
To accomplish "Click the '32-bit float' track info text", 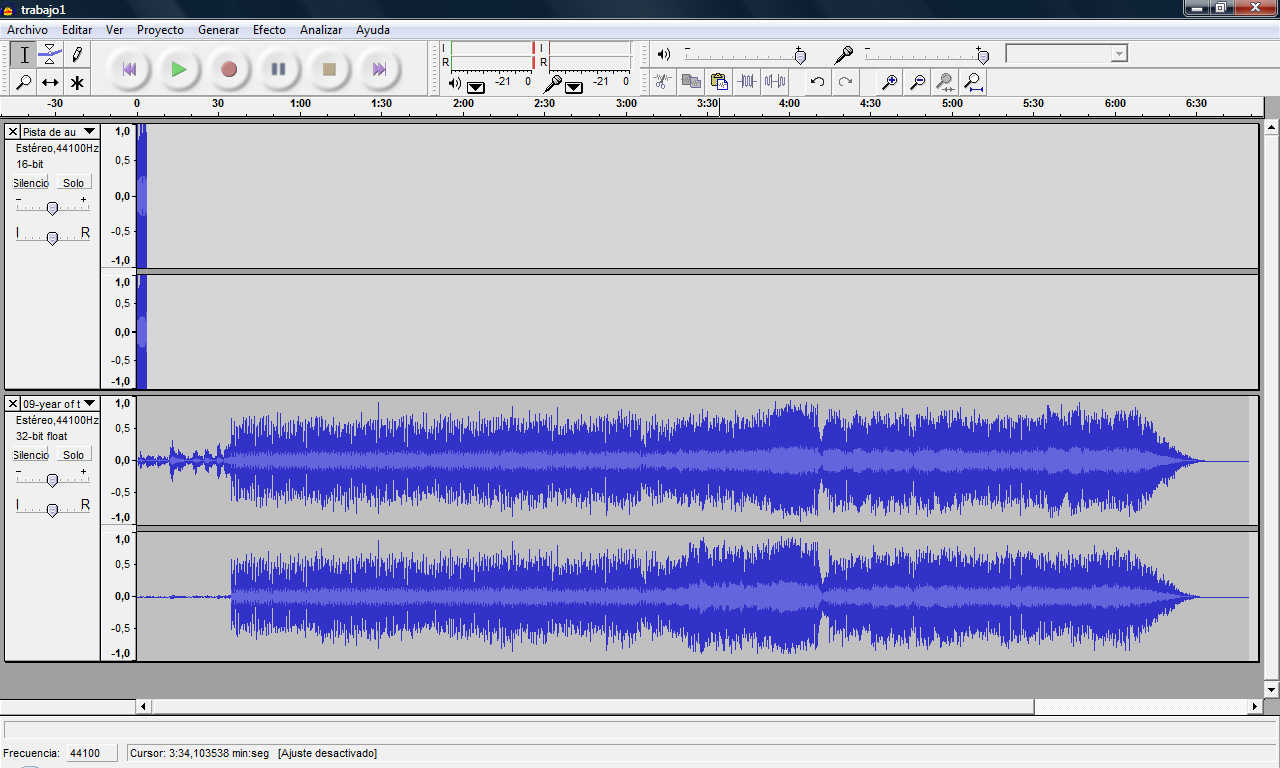I will click(x=42, y=436).
